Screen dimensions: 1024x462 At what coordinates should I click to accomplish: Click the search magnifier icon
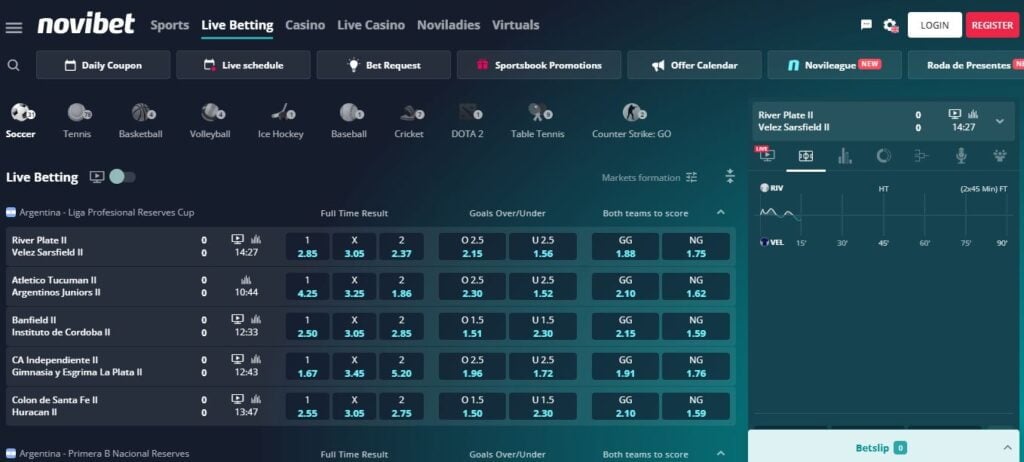click(x=14, y=65)
